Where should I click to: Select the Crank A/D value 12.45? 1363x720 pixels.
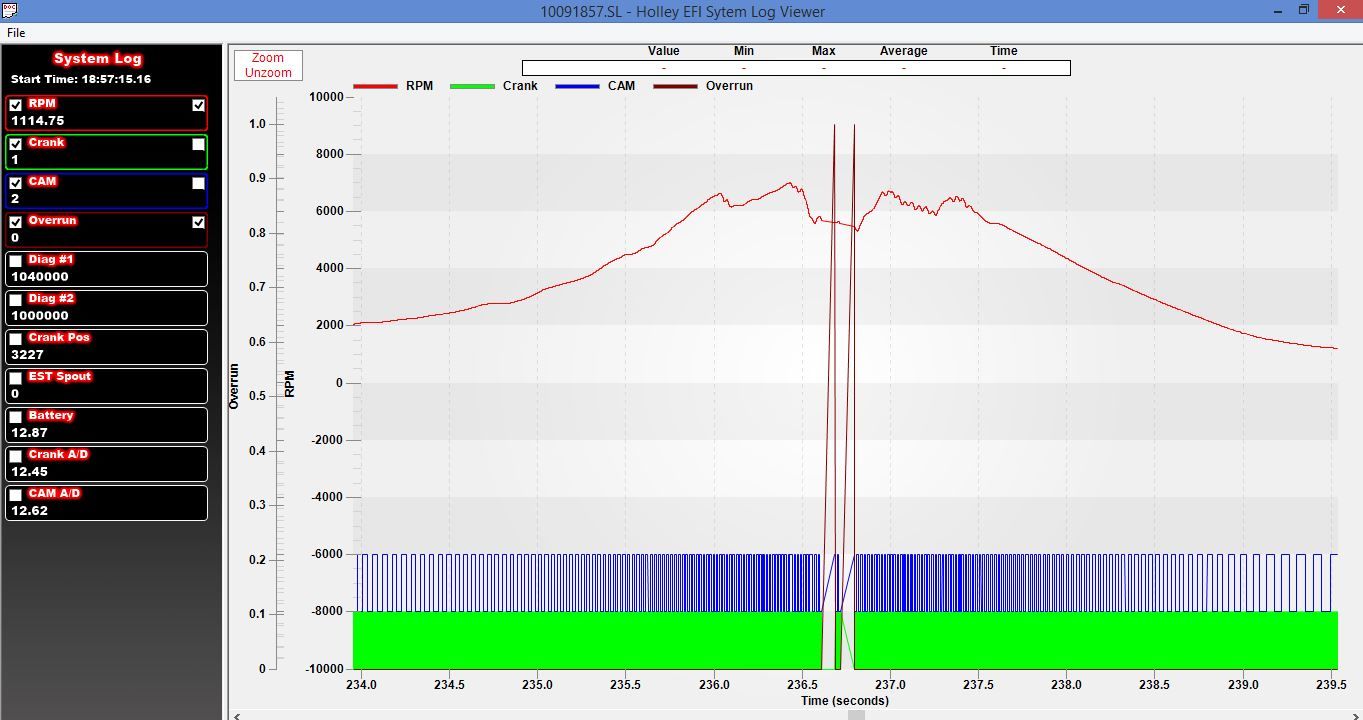(29, 472)
